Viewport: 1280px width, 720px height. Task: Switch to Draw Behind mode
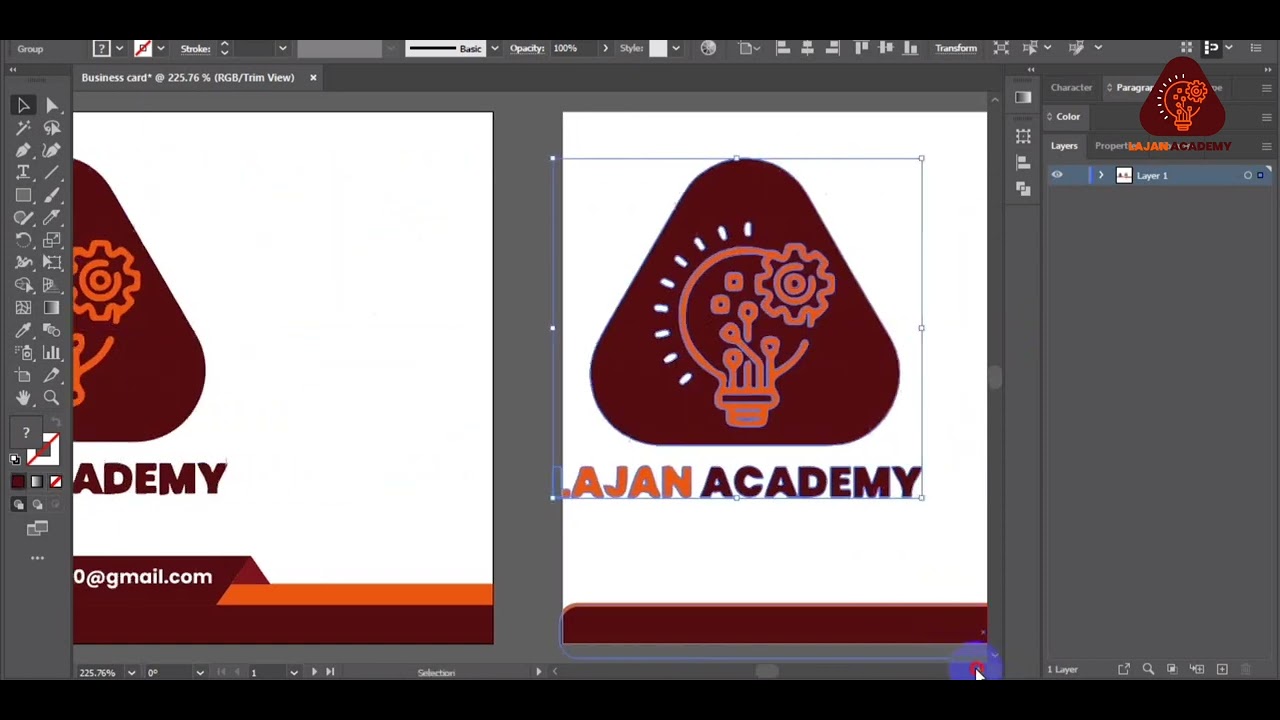(38, 505)
